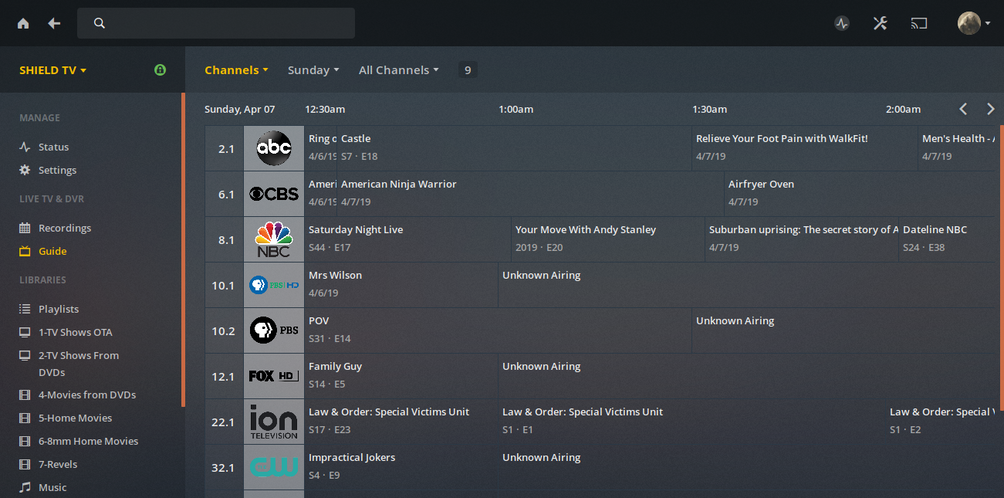Click the user menu dropdown arrow
Screen dimensions: 1004x498
[x=987, y=24]
